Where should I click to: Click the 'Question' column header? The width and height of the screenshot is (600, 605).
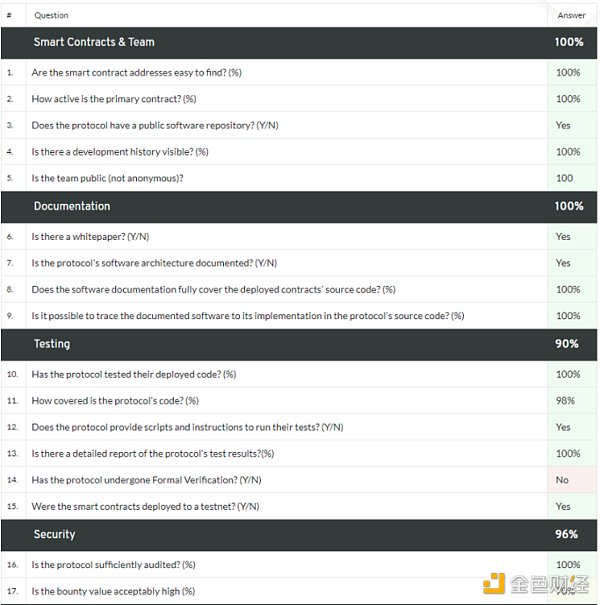pyautogui.click(x=52, y=15)
